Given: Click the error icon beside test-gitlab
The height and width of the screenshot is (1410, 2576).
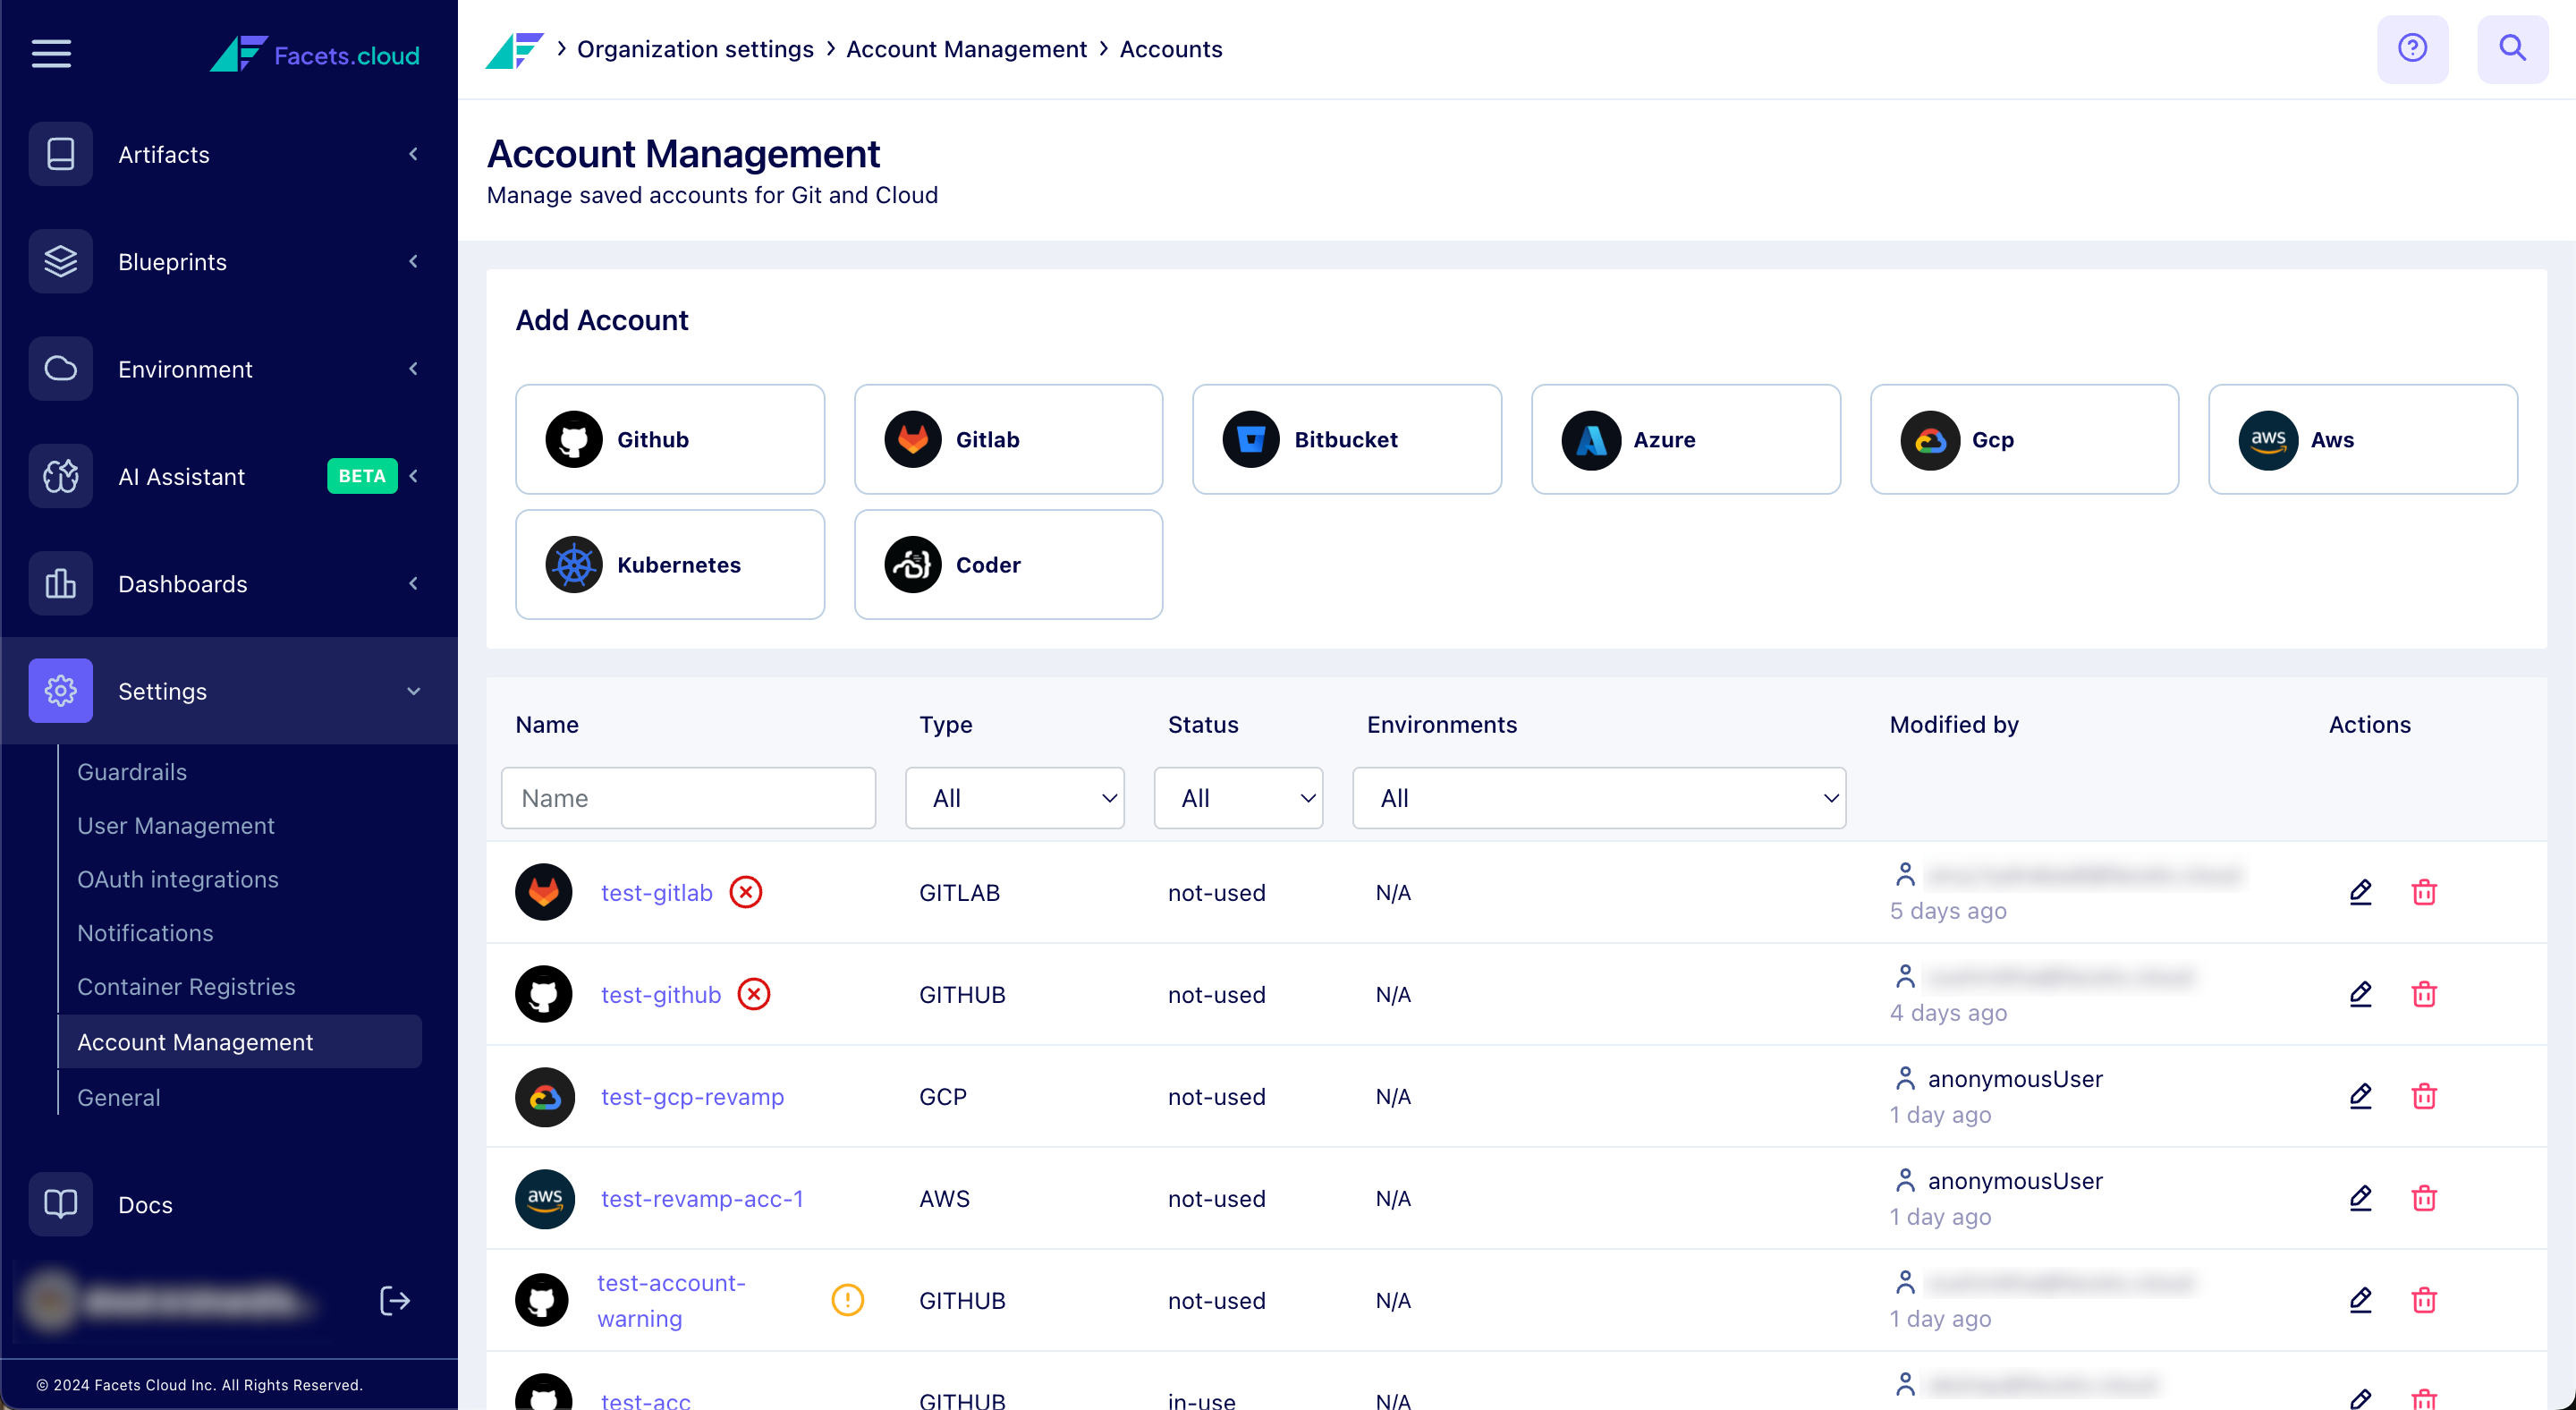Looking at the screenshot, I should [x=746, y=892].
